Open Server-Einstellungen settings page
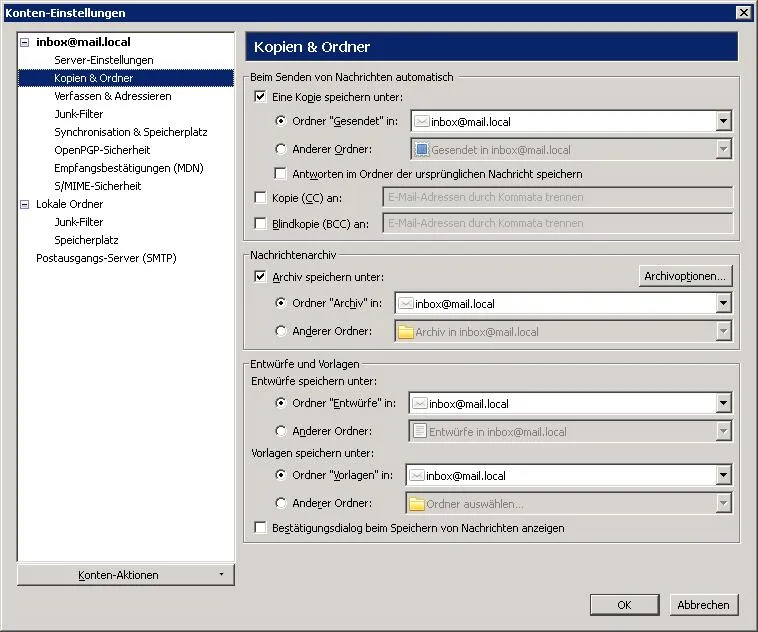Image resolution: width=758 pixels, height=632 pixels. [x=103, y=60]
